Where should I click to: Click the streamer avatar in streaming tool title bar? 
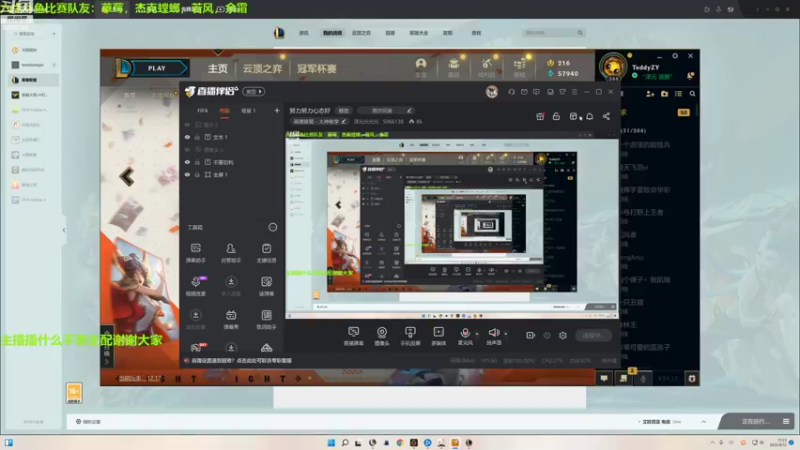pyautogui.click(x=492, y=92)
